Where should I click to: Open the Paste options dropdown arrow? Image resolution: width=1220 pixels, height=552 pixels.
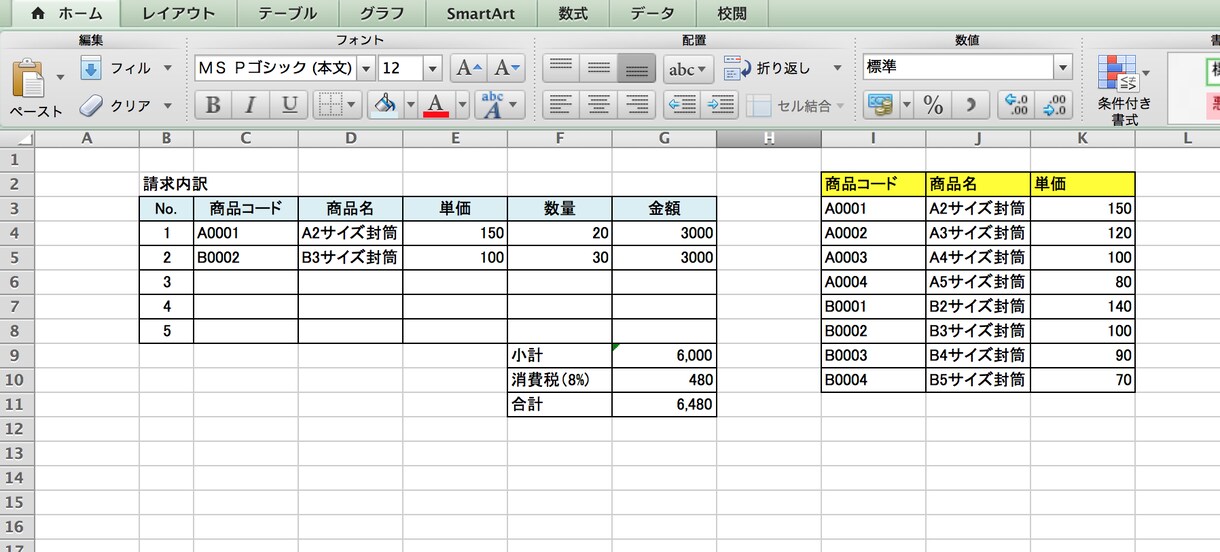point(60,77)
